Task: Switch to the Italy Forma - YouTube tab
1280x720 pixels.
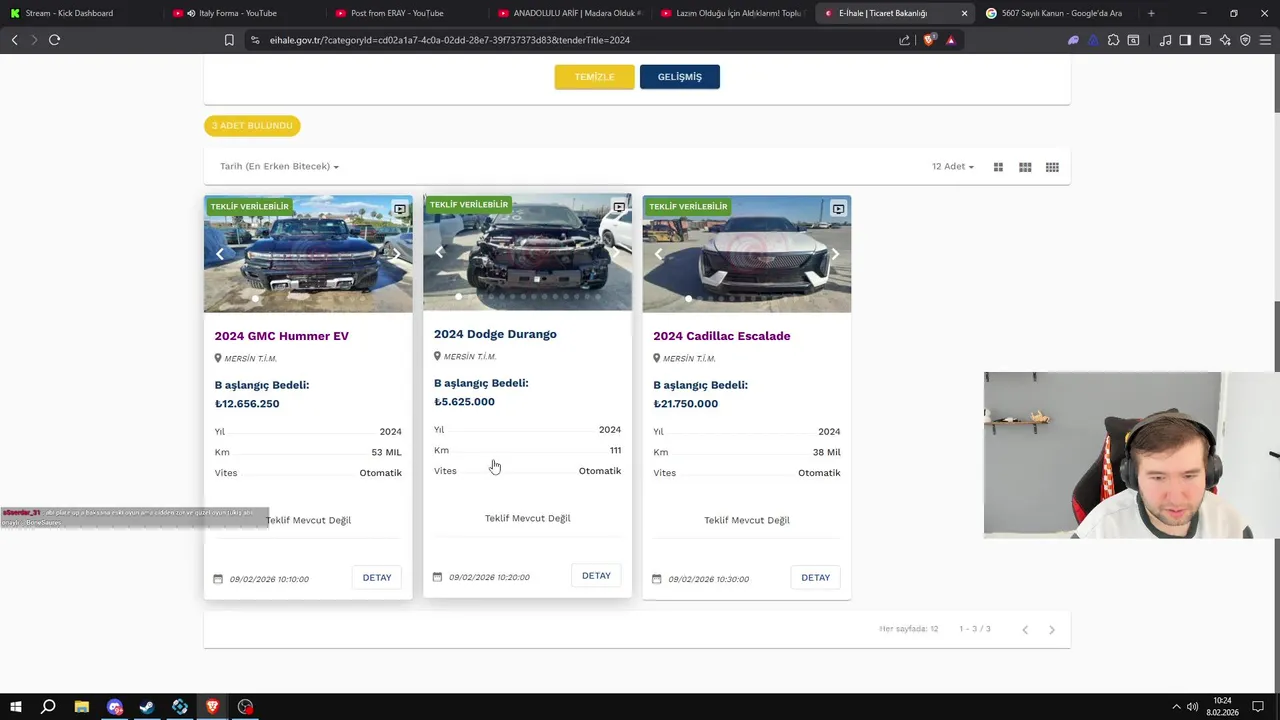Action: [x=242, y=13]
